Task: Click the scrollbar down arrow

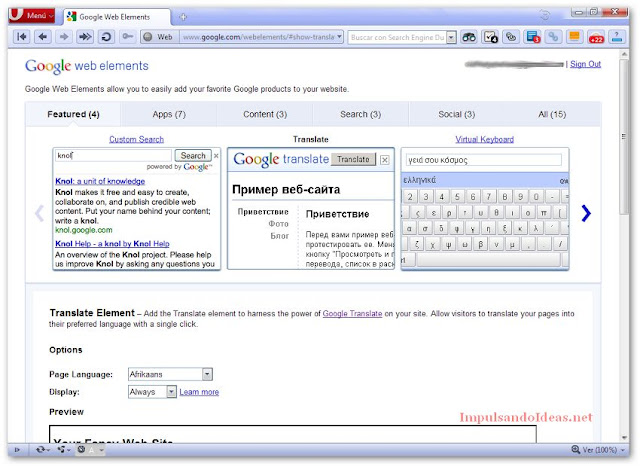Action: (x=624, y=438)
